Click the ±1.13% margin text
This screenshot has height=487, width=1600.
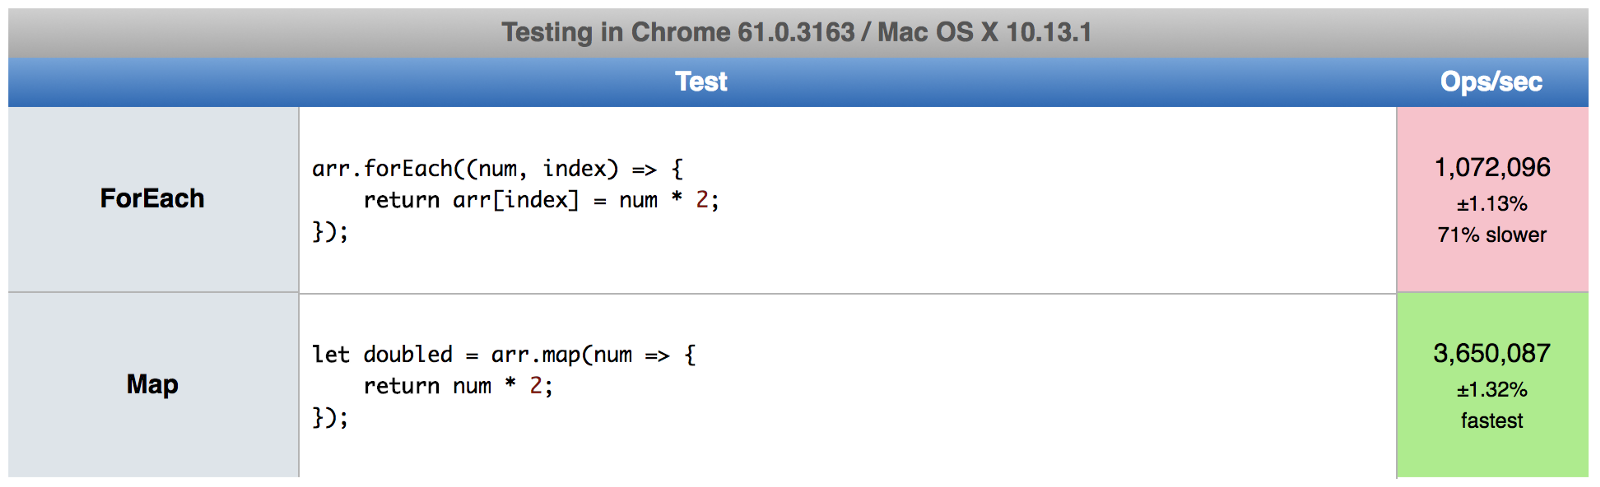(1492, 204)
